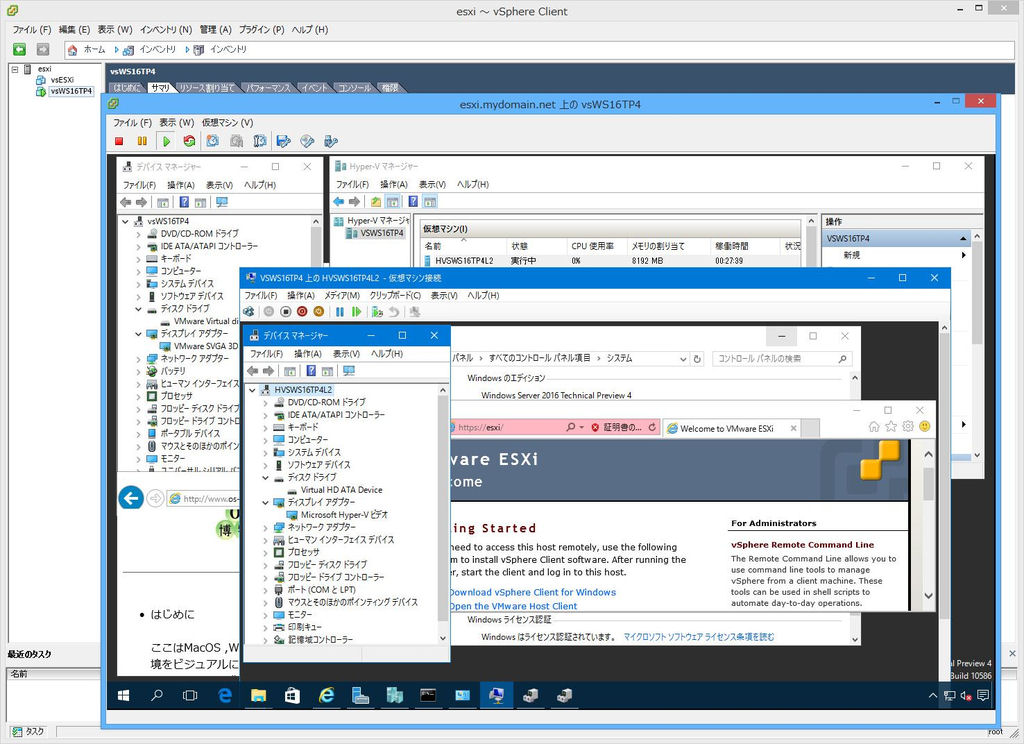Click the CD/DVD connect icon in the vSphere console toolbar
Image resolution: width=1024 pixels, height=744 pixels.
click(x=307, y=141)
